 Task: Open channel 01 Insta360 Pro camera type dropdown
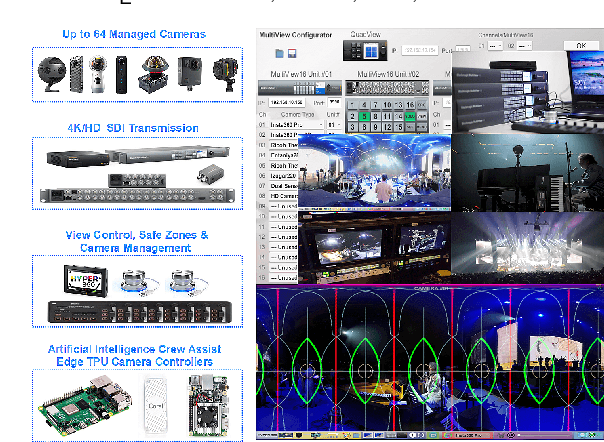[296, 125]
